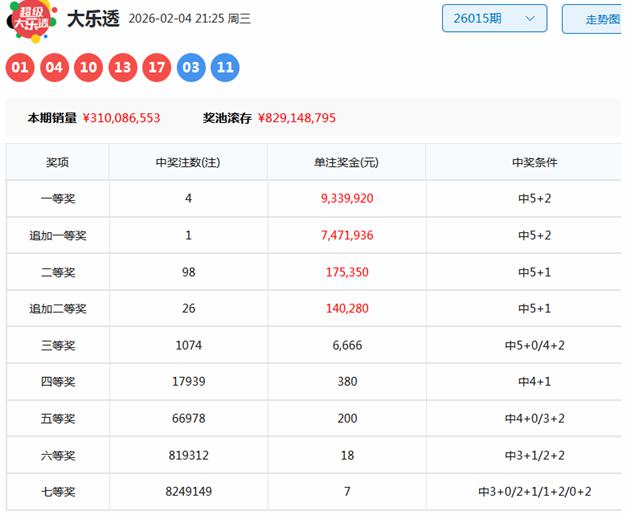
Task: Select red ball number 10
Action: [88, 68]
